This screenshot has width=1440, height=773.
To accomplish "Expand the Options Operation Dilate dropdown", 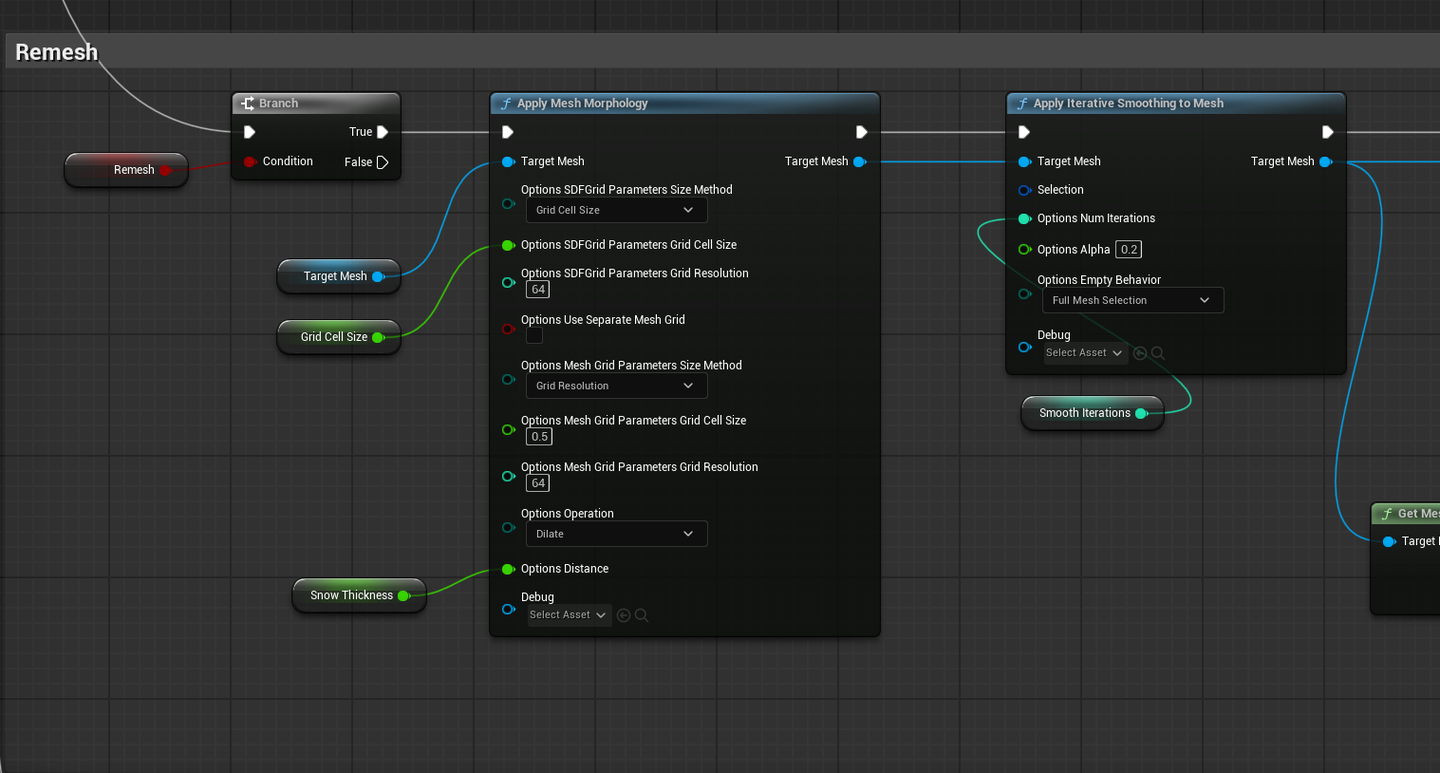I will tap(616, 534).
